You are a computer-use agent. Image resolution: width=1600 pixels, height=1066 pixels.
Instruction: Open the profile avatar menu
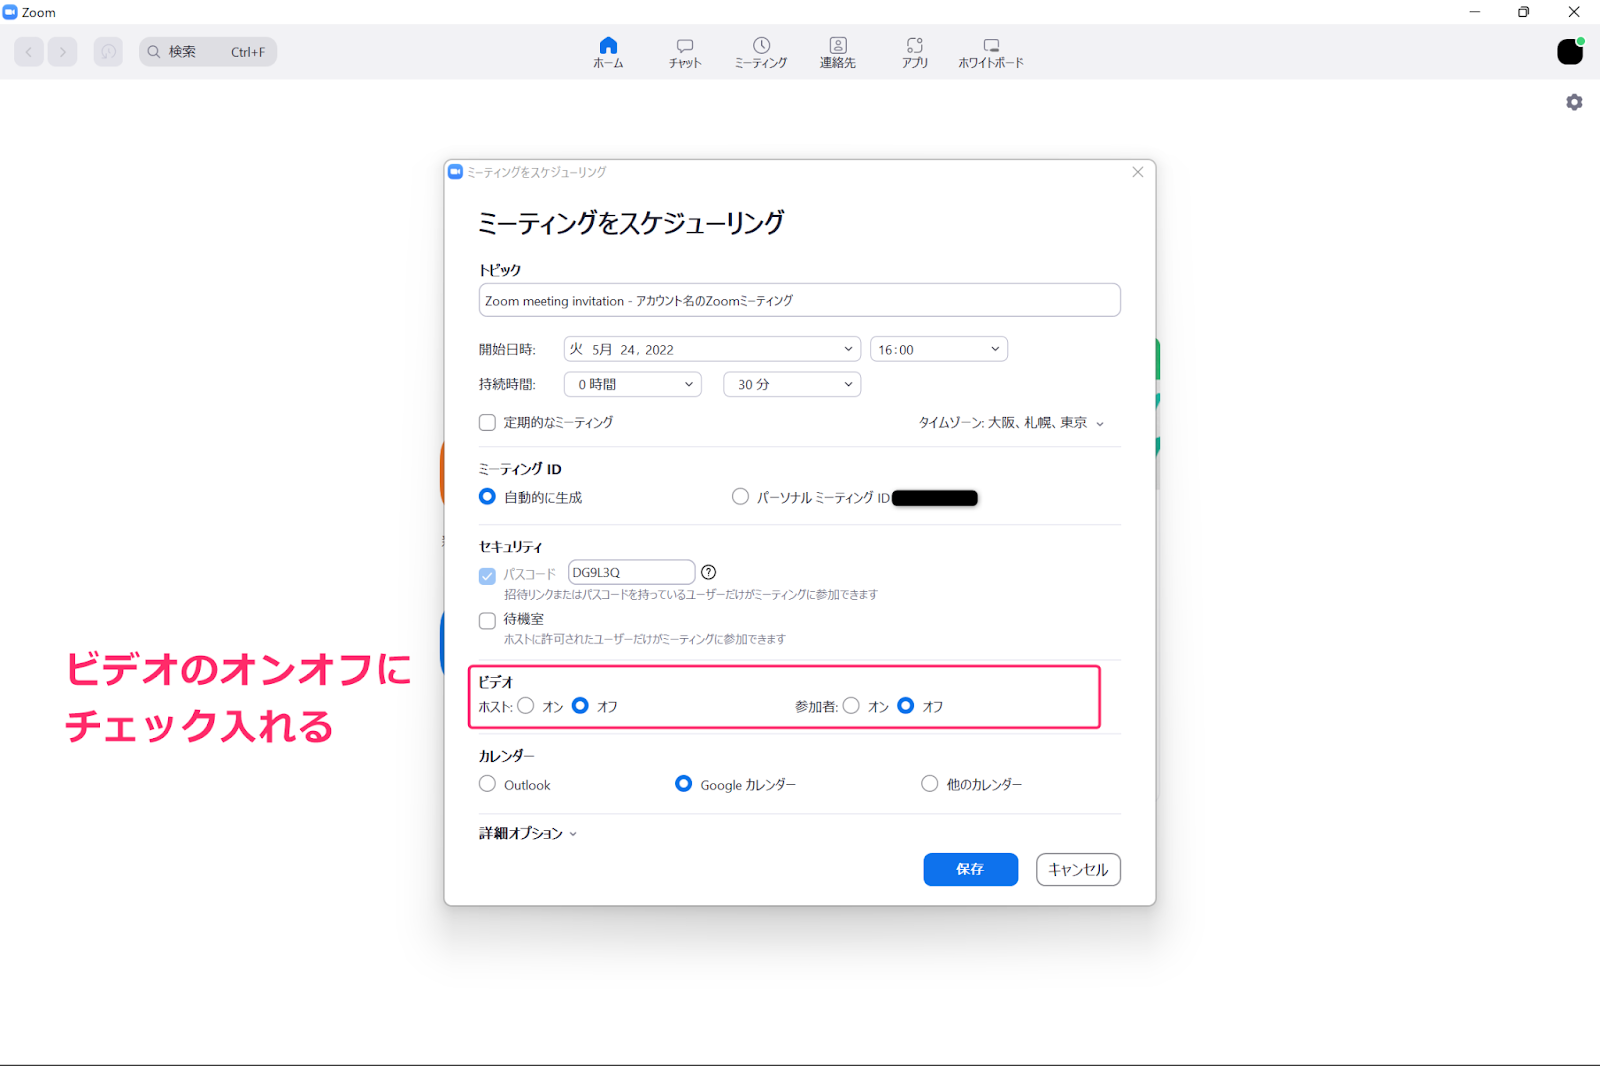click(1570, 51)
